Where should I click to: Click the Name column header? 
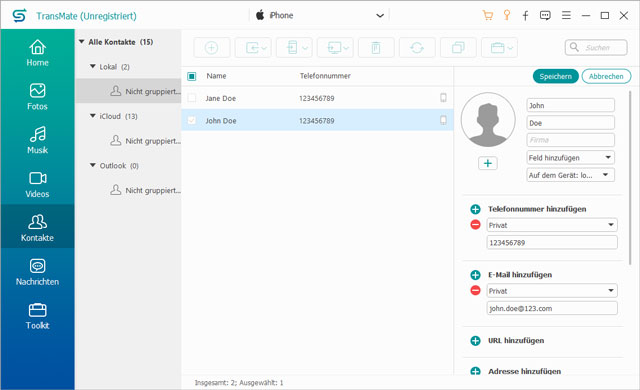pyautogui.click(x=216, y=76)
